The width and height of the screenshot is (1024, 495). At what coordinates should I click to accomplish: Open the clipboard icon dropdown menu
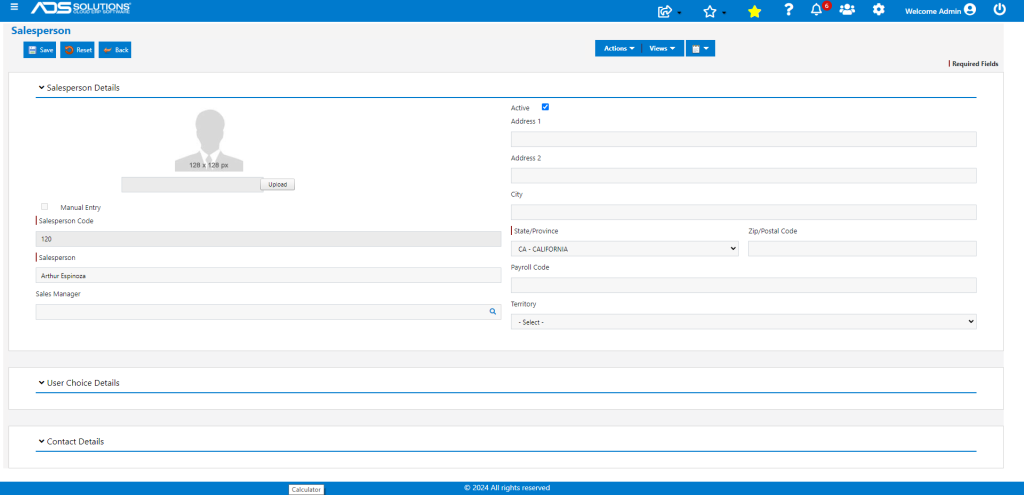click(x=700, y=48)
